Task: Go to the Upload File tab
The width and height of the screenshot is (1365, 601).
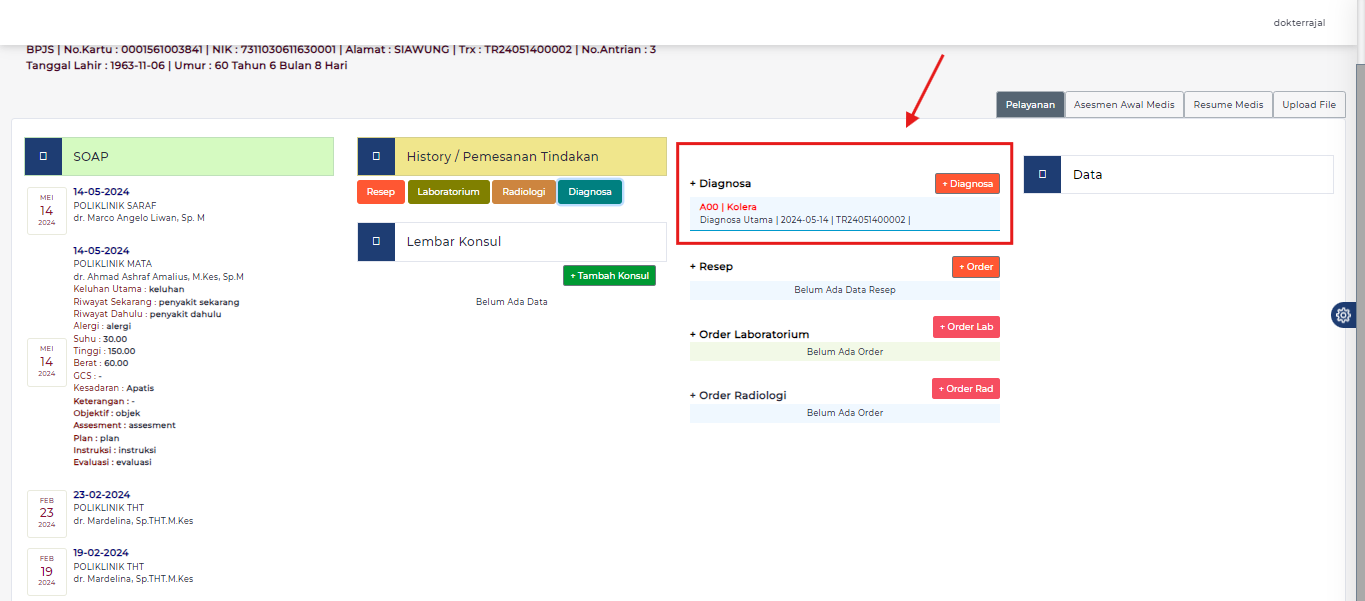Action: click(1309, 105)
